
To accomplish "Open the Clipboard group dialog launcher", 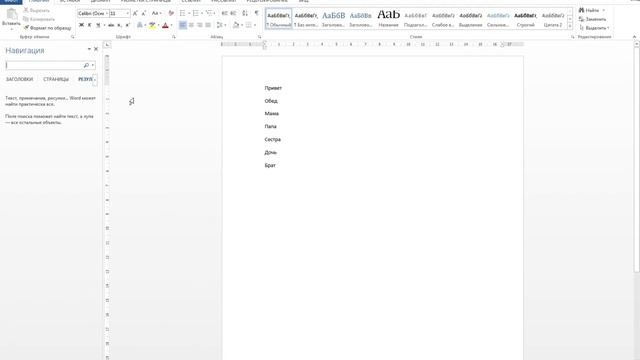I will click(73, 37).
